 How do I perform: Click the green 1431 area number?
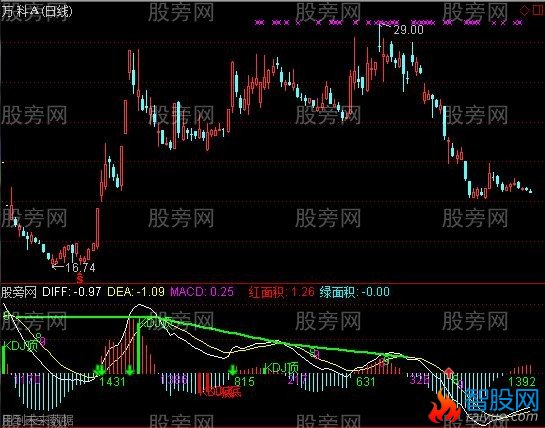pyautogui.click(x=112, y=382)
